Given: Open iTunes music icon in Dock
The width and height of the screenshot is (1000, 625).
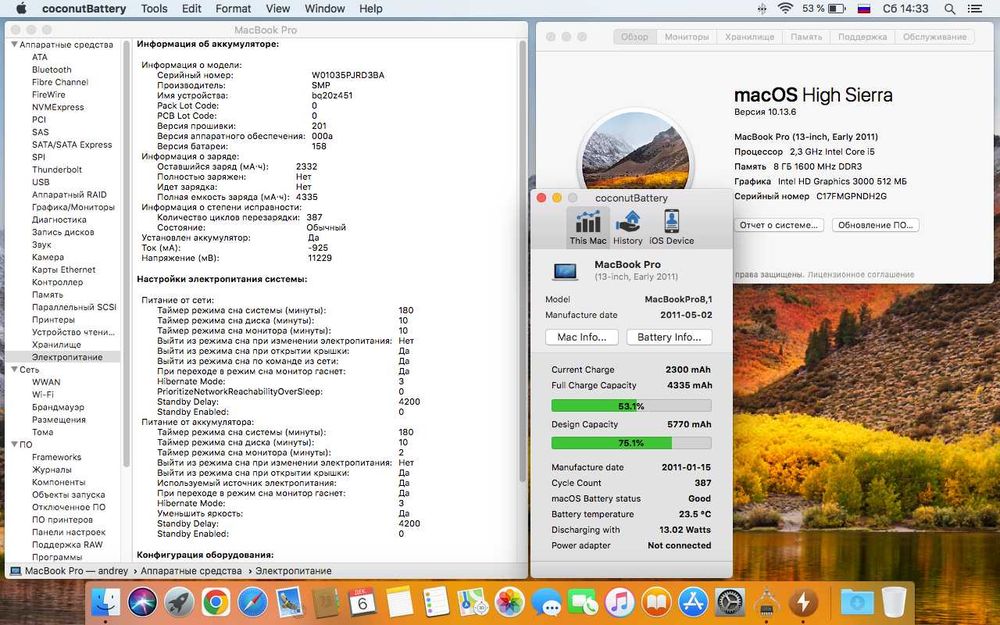Looking at the screenshot, I should point(620,602).
